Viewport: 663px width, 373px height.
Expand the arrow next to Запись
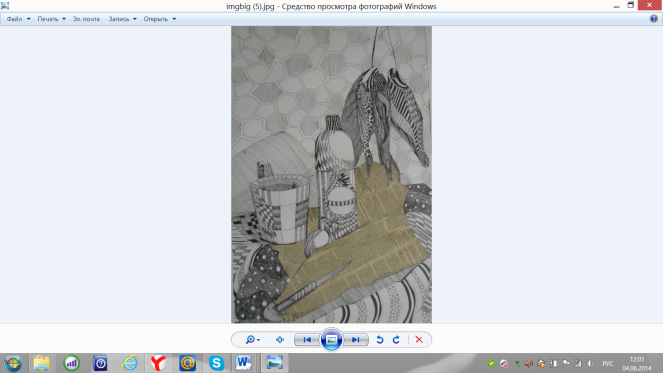pos(135,19)
